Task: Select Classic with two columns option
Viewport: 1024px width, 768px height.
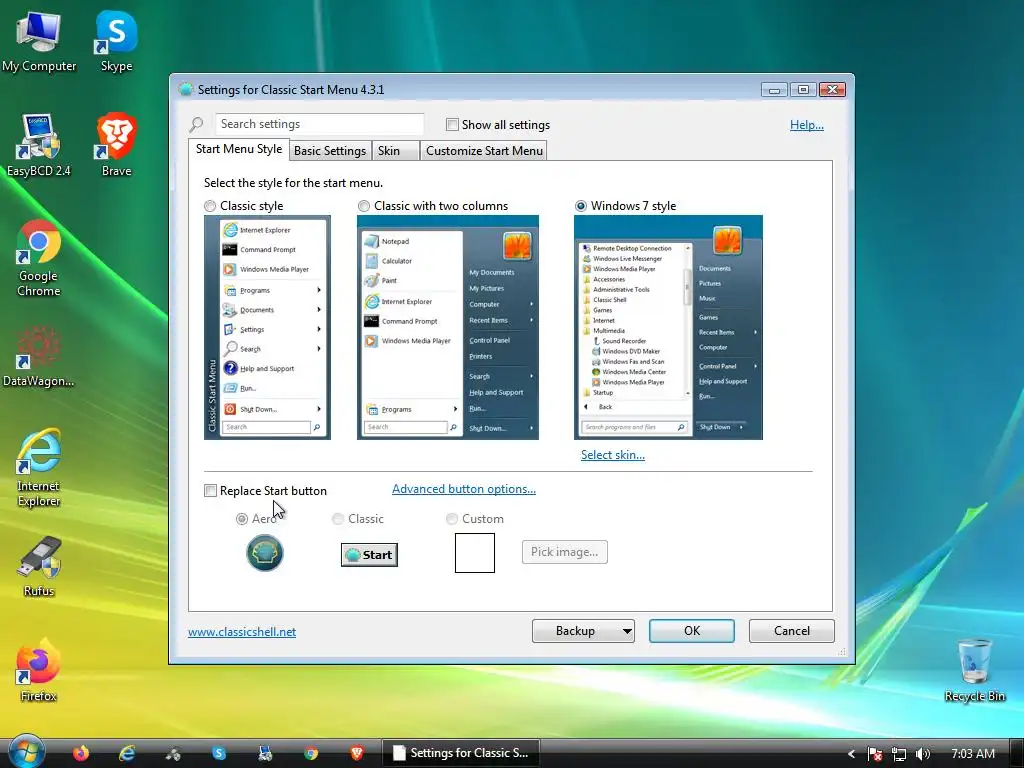Action: [364, 206]
